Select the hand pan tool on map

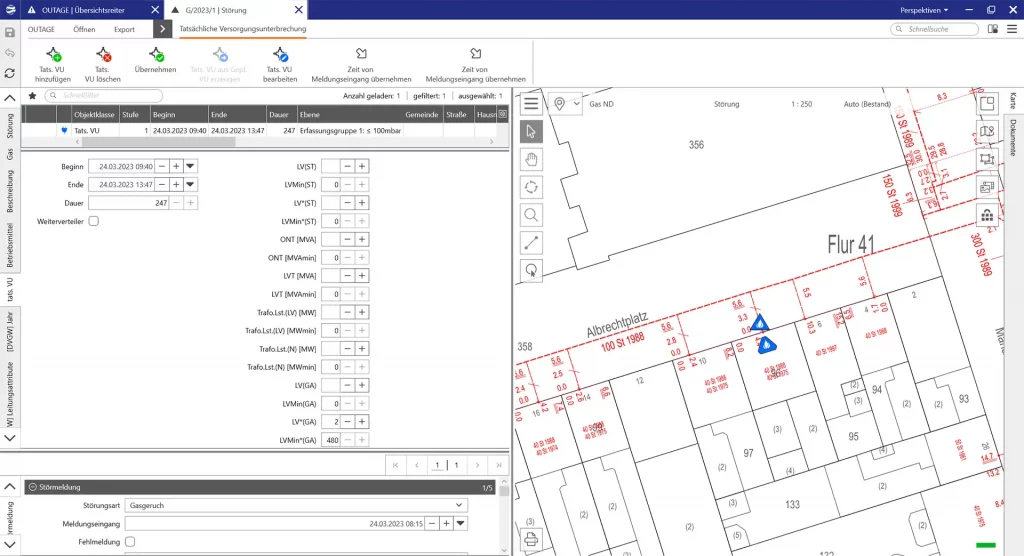pyautogui.click(x=531, y=158)
